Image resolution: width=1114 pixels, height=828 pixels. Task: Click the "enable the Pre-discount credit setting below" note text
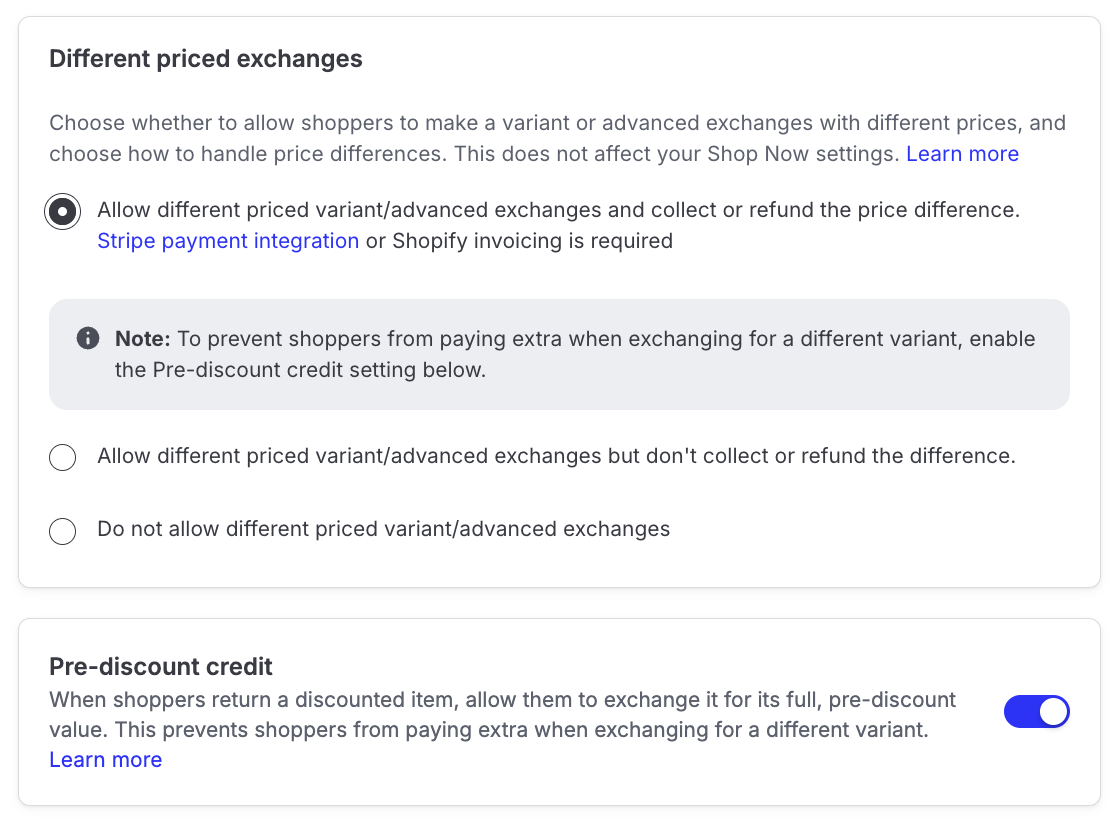point(300,370)
